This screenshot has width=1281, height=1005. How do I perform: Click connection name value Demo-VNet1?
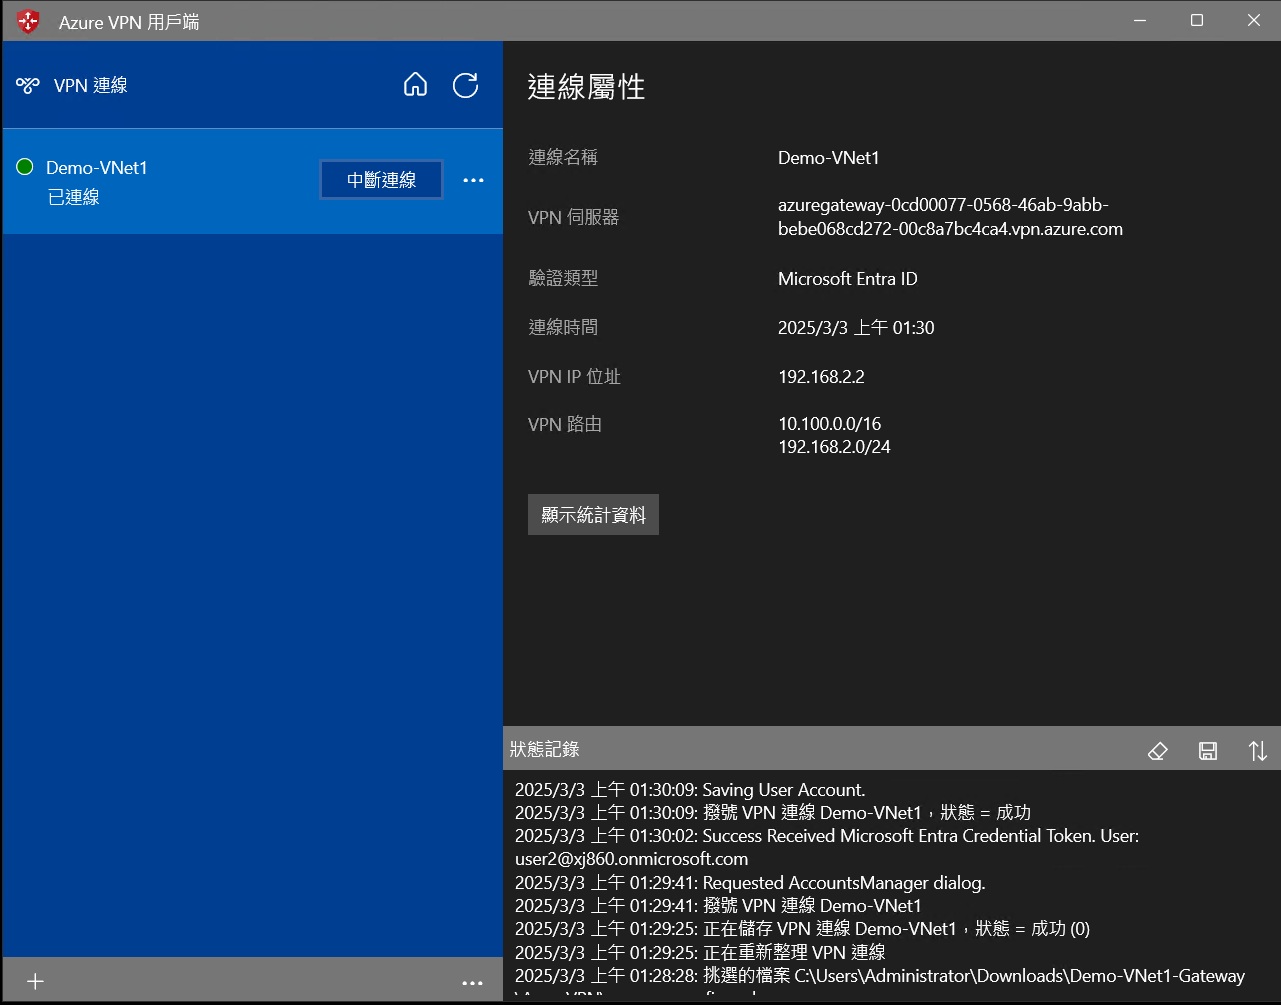pyautogui.click(x=828, y=158)
